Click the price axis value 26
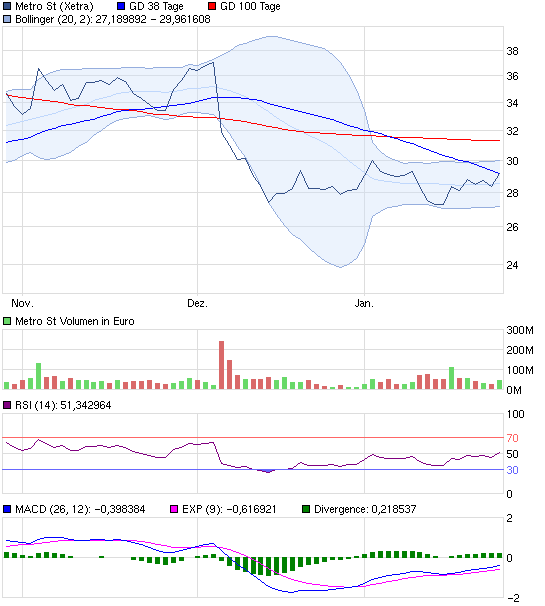Viewport: 545px width, 606px height. [x=512, y=227]
